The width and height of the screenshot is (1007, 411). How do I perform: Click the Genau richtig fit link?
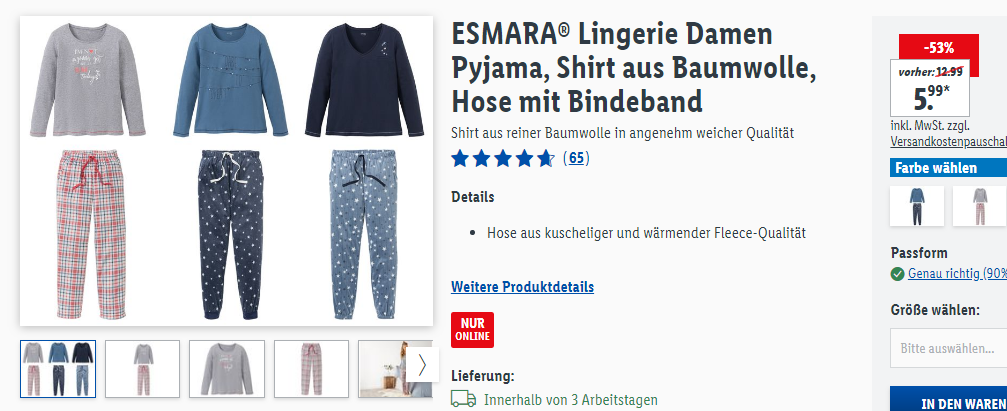pyautogui.click(x=957, y=274)
